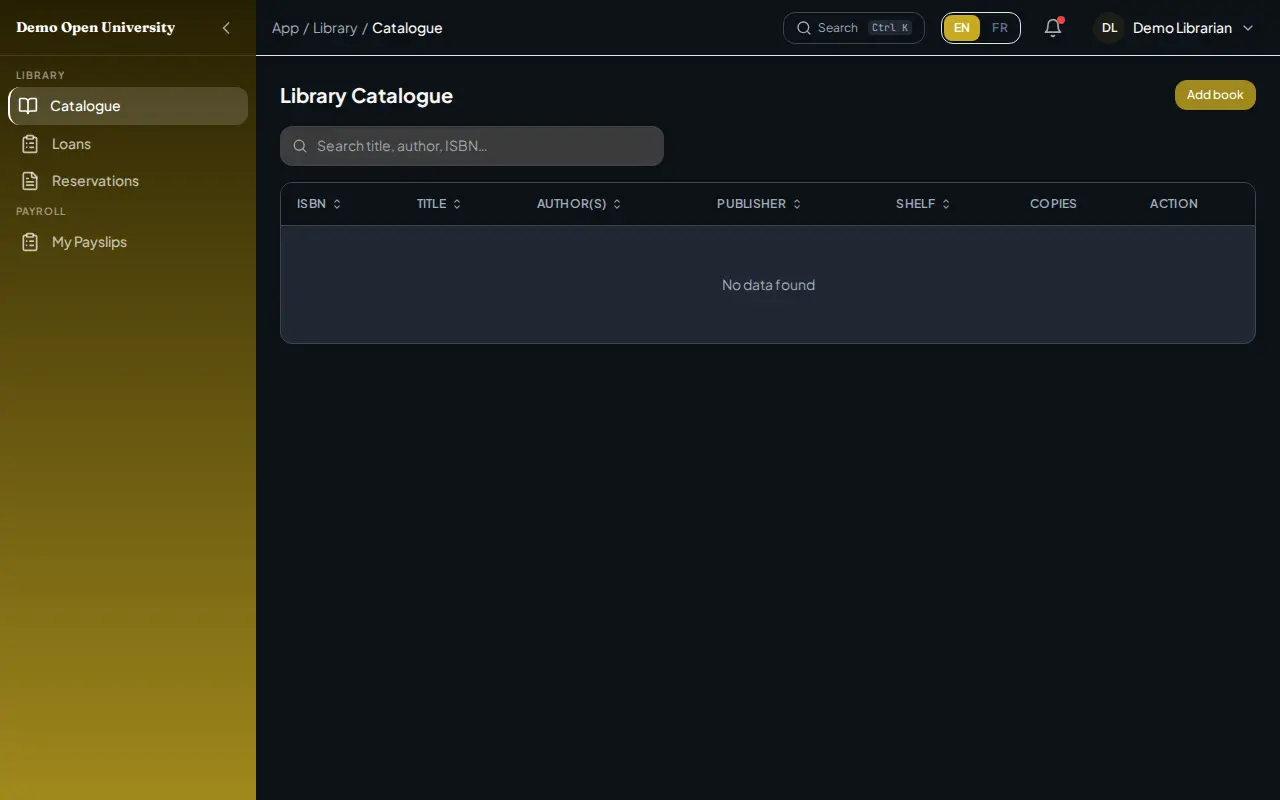Sort by Publisher using its sort arrows
The image size is (1280, 800).
click(797, 204)
